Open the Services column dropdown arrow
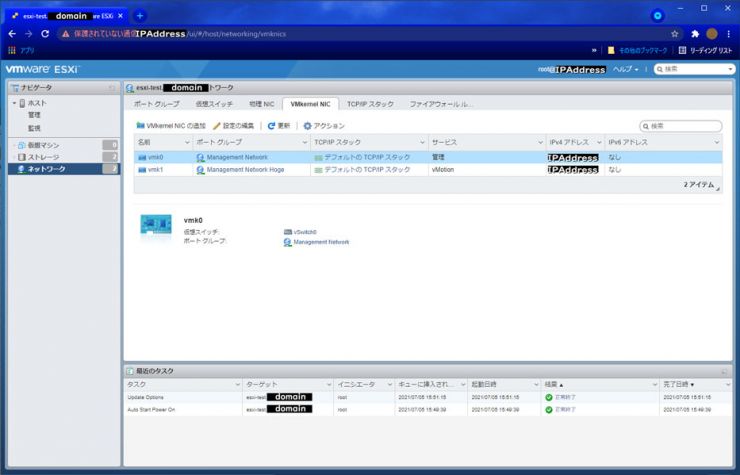Viewport: 740px width, 475px height. (x=540, y=142)
